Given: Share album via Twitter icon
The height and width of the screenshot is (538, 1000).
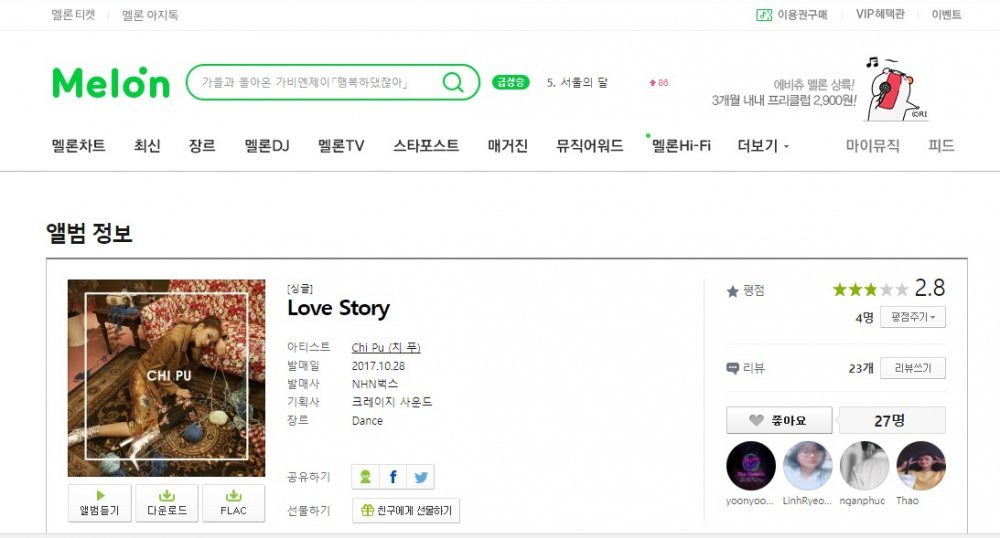Looking at the screenshot, I should [x=421, y=477].
